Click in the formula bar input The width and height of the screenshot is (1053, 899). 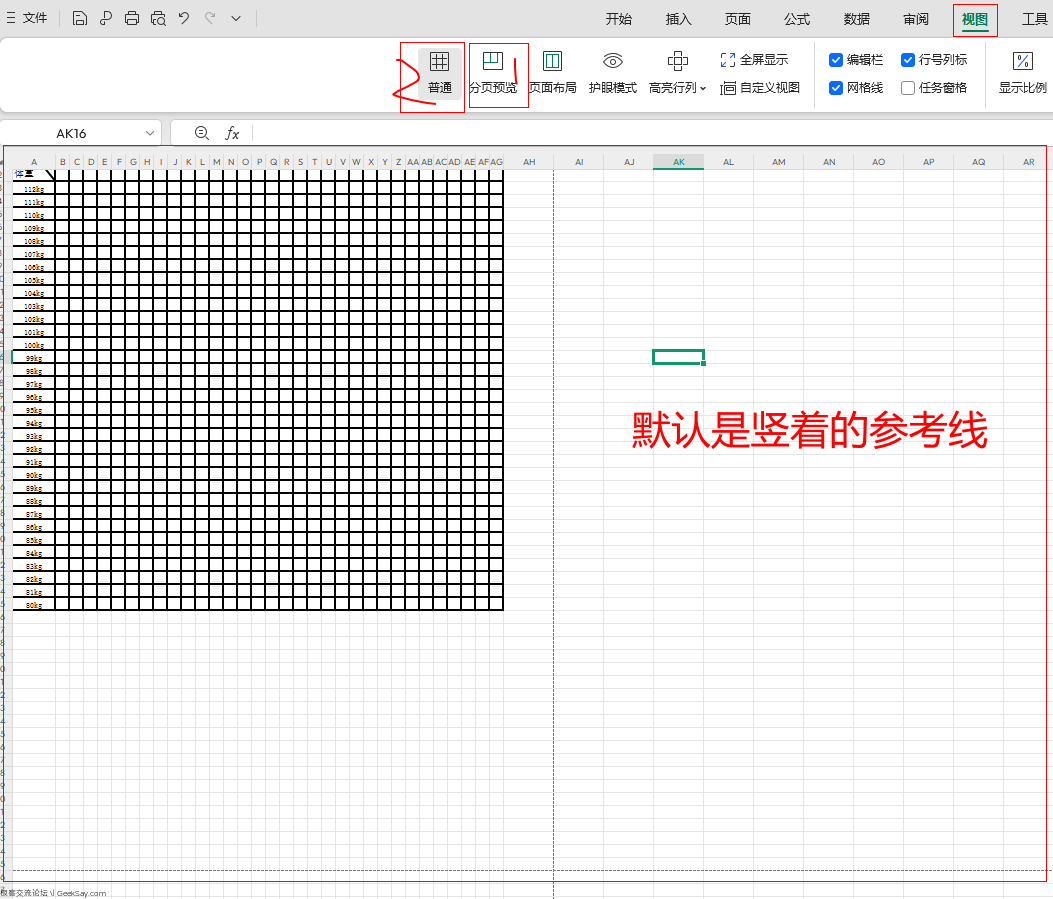point(651,133)
